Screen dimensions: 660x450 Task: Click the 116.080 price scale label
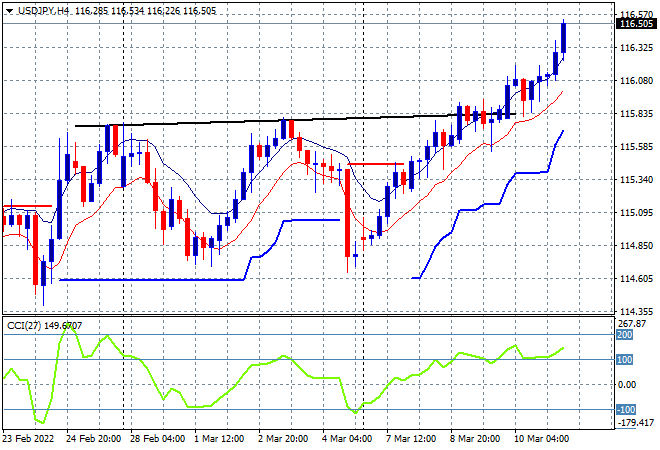636,80
